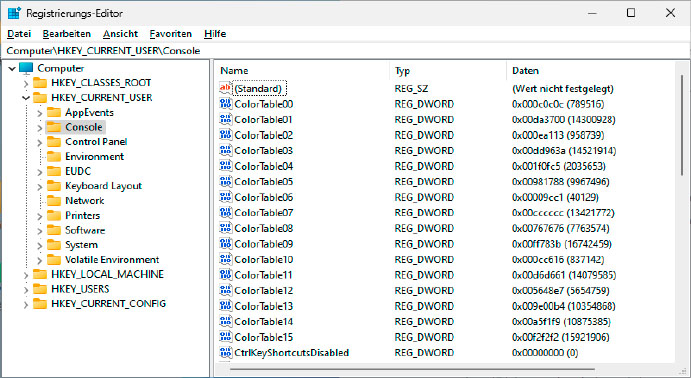Click the DWORD icon beside ColorTable02
This screenshot has height=378, width=691.
click(225, 135)
